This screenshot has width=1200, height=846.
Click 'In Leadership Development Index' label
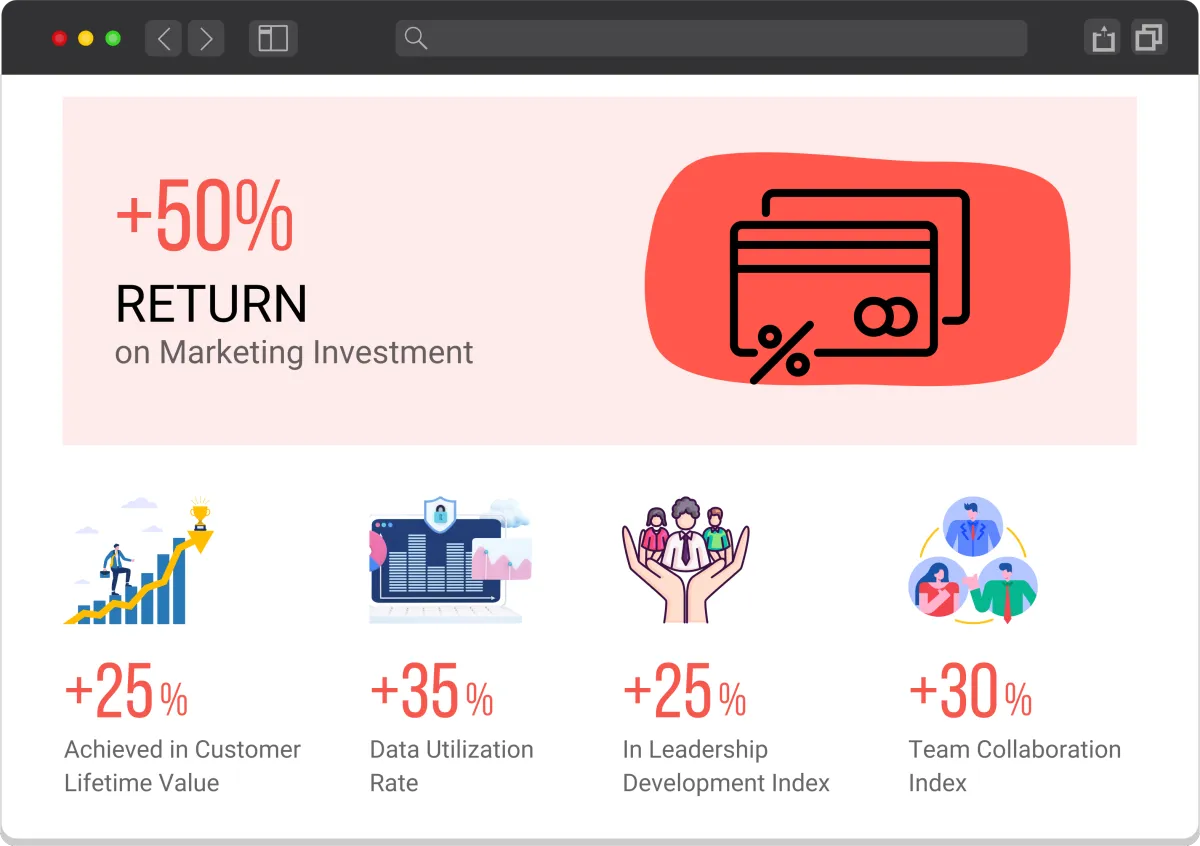click(726, 766)
